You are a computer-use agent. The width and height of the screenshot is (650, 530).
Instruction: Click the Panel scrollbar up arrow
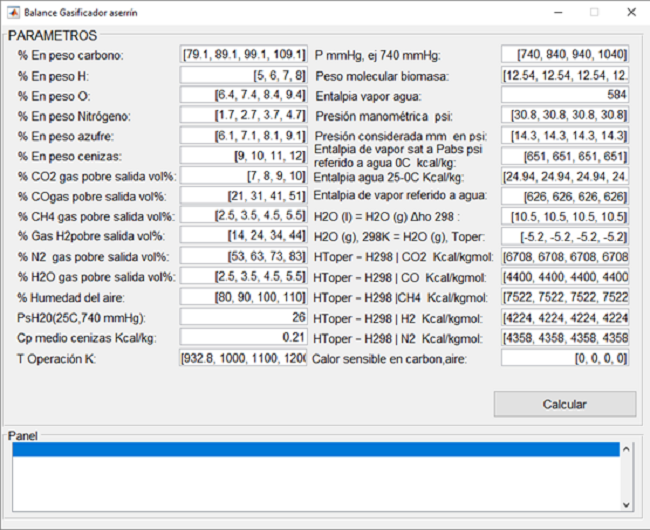click(x=628, y=451)
